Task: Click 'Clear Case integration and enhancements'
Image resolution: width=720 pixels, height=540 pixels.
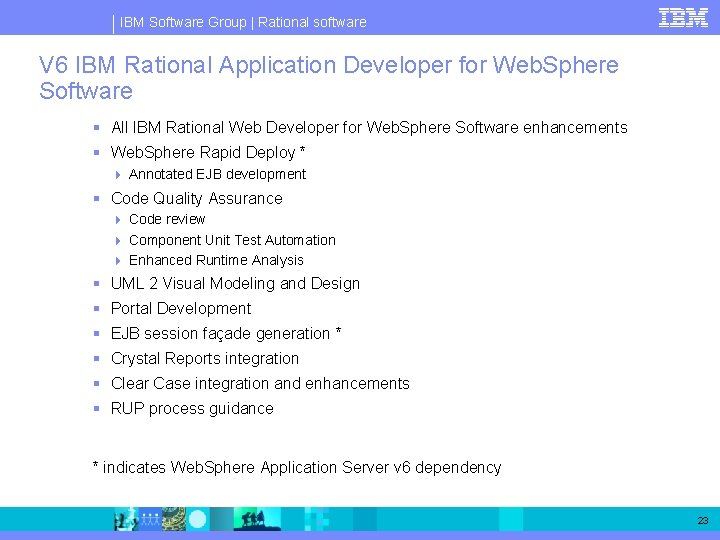Action: pos(260,383)
